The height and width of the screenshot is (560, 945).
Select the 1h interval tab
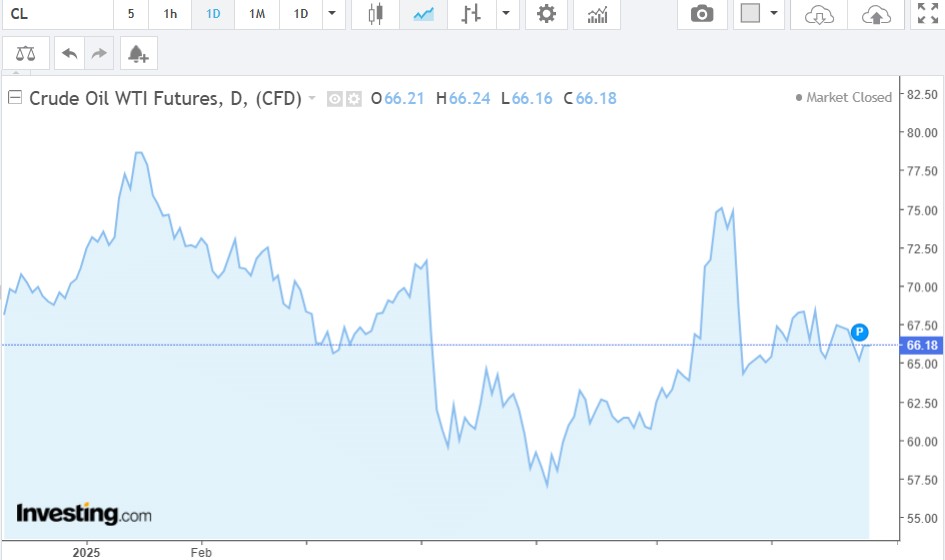[x=171, y=14]
